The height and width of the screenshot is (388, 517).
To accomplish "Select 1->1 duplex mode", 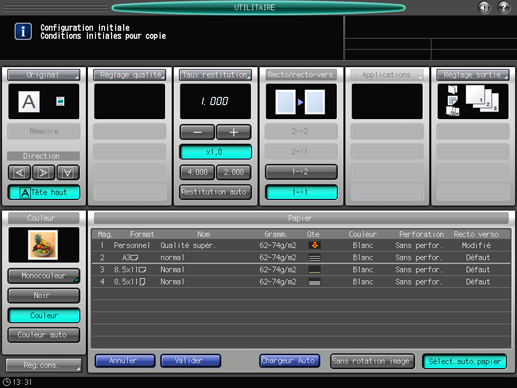I will 301,192.
